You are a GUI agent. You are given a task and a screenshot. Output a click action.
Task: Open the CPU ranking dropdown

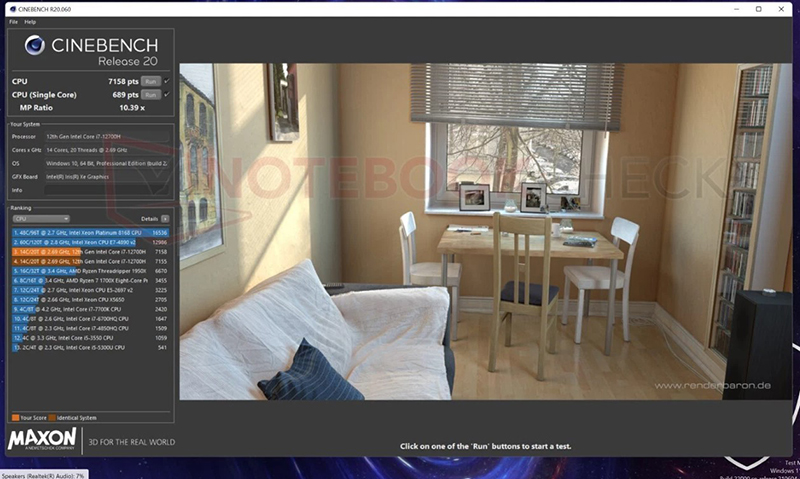(41, 219)
